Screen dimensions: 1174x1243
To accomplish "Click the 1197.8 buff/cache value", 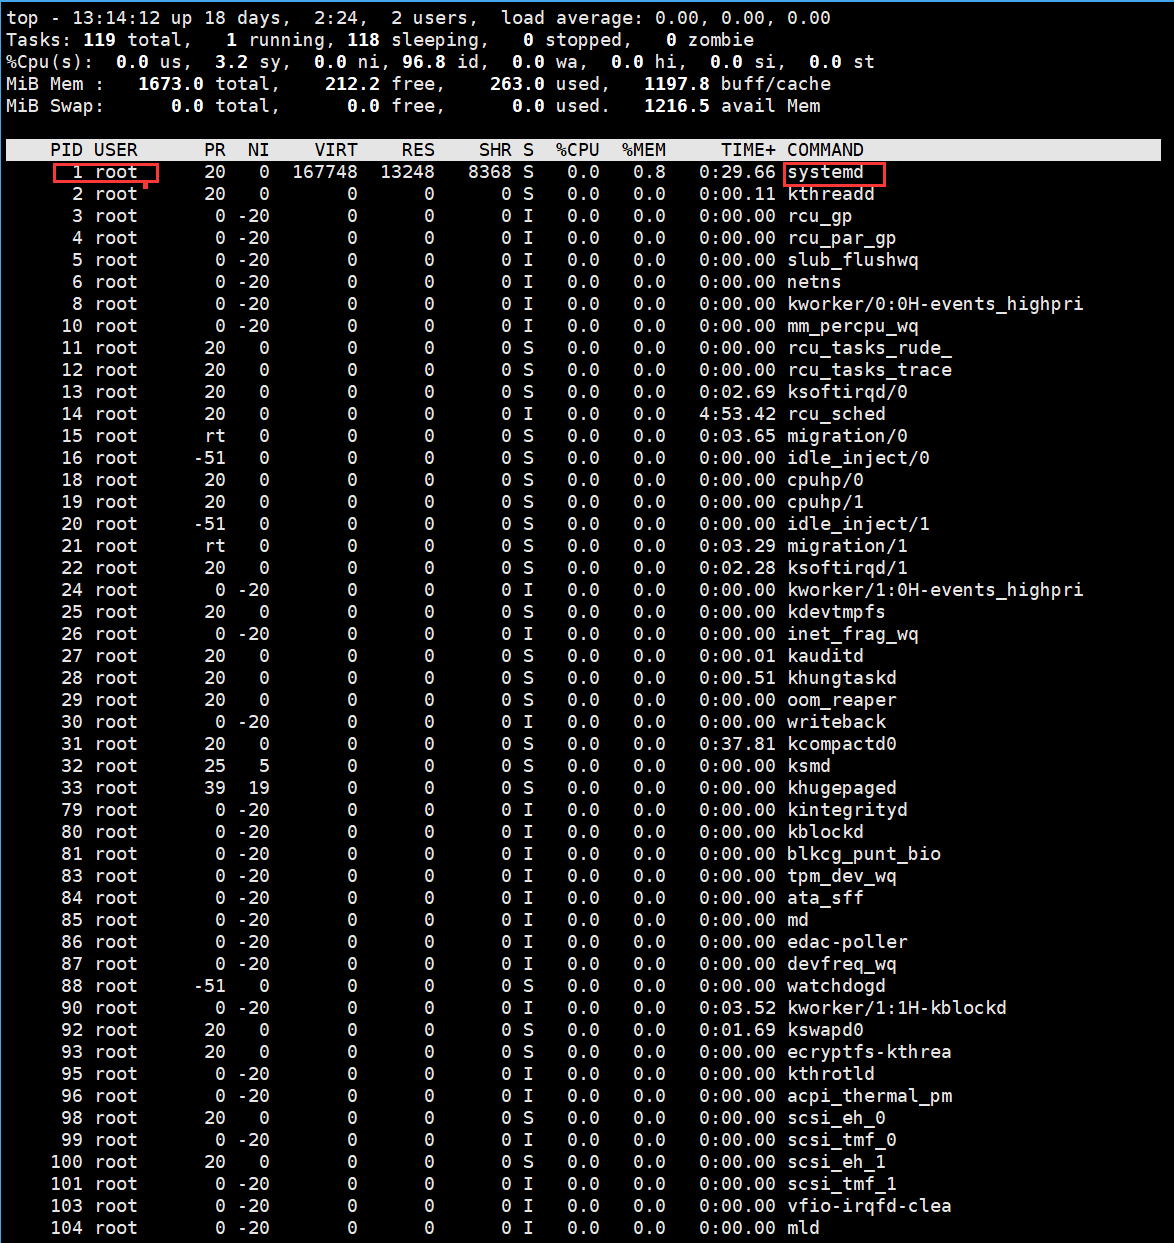I will click(677, 84).
